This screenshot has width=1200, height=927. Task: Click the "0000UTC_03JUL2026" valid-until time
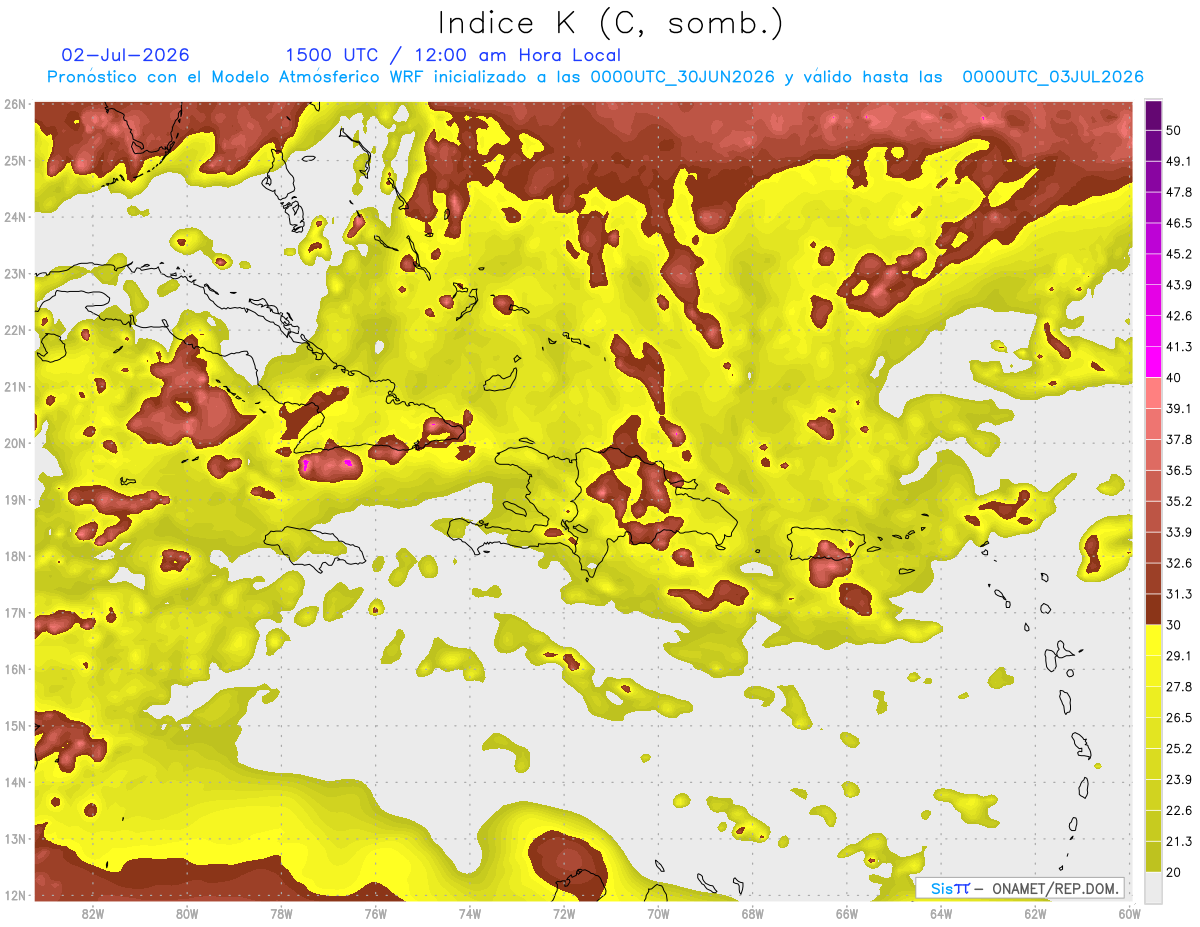point(1053,77)
